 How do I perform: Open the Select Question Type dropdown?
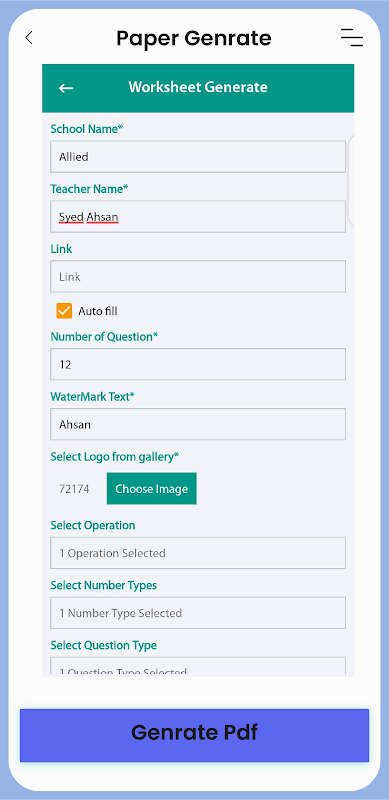click(x=198, y=667)
